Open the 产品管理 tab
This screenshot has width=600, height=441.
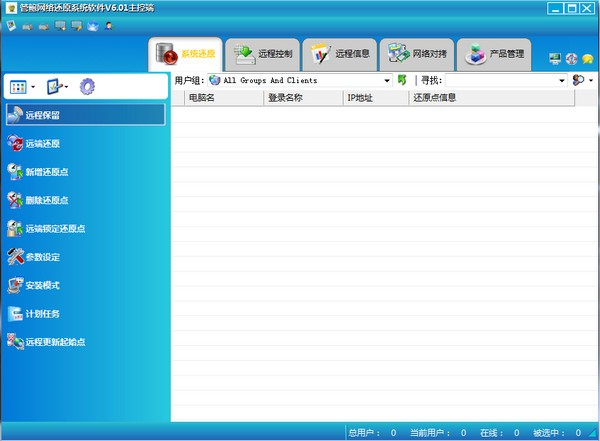coord(496,54)
